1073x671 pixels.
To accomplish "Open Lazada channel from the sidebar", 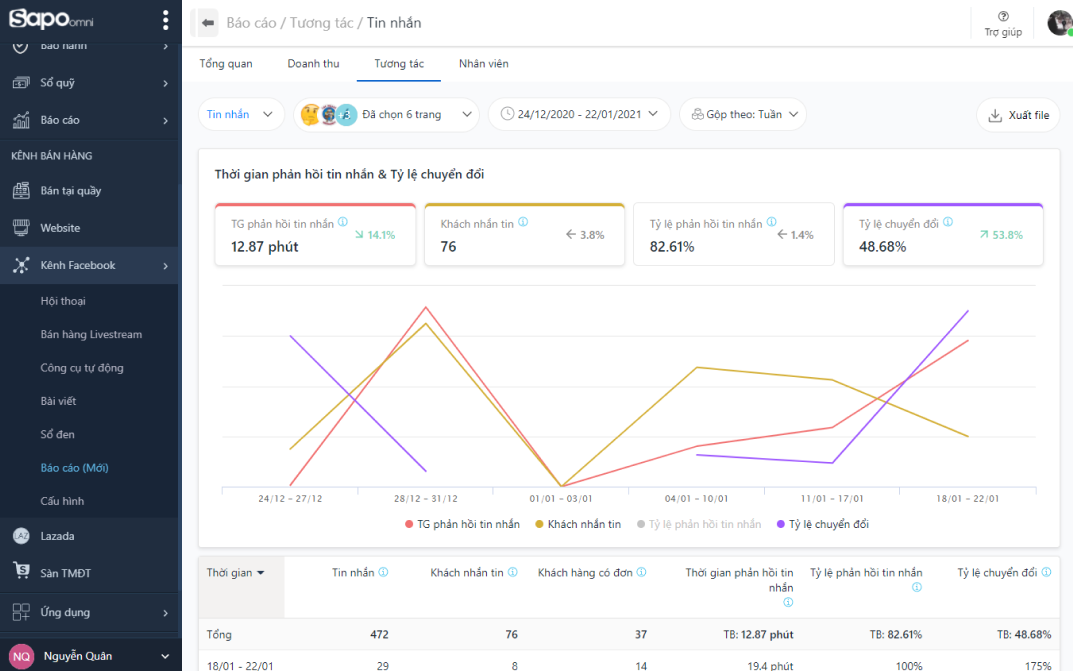I will pos(58,536).
